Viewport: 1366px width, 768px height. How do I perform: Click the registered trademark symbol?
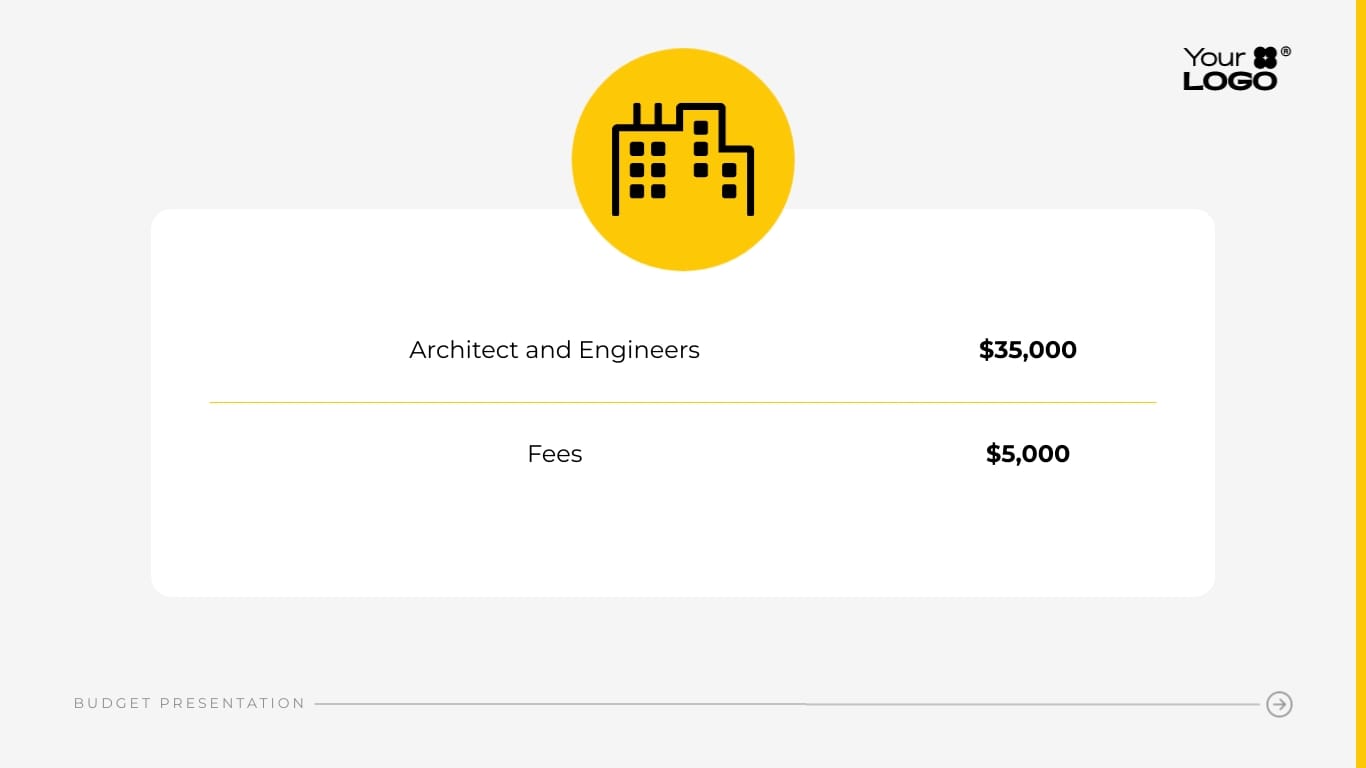(1286, 52)
